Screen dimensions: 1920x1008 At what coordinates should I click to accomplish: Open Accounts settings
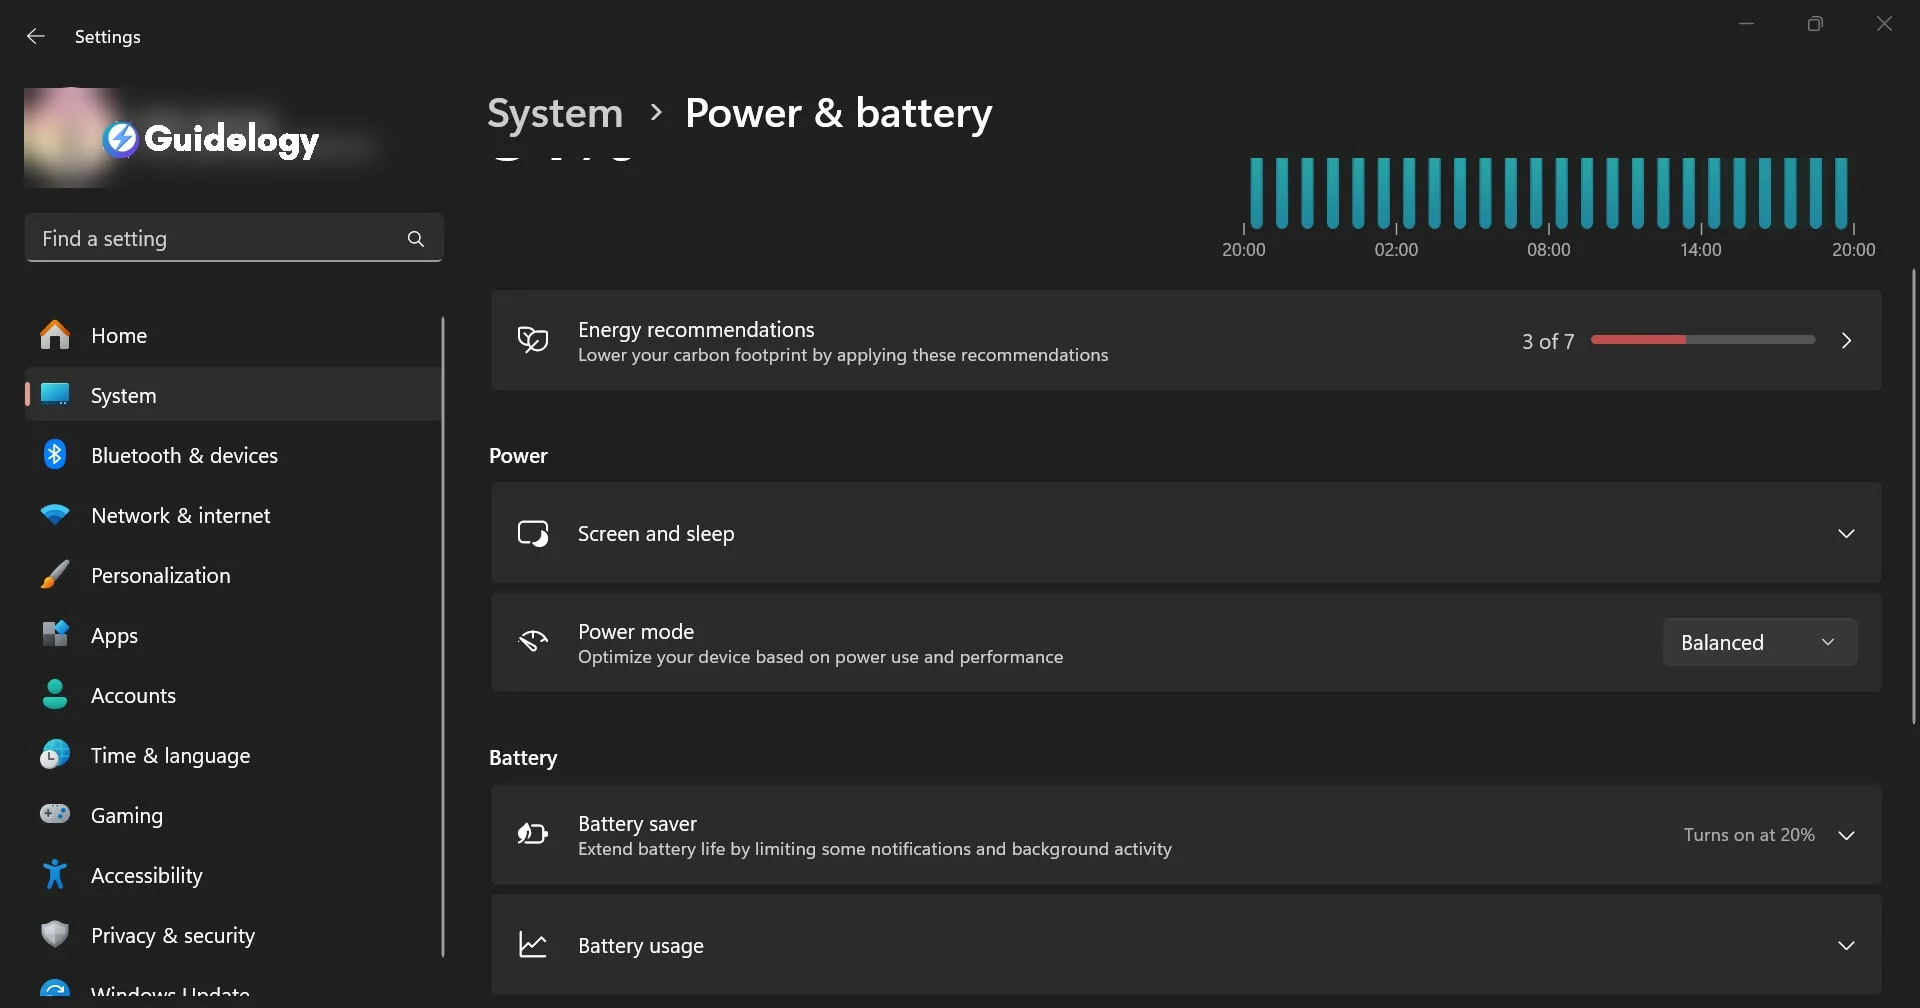(232, 695)
